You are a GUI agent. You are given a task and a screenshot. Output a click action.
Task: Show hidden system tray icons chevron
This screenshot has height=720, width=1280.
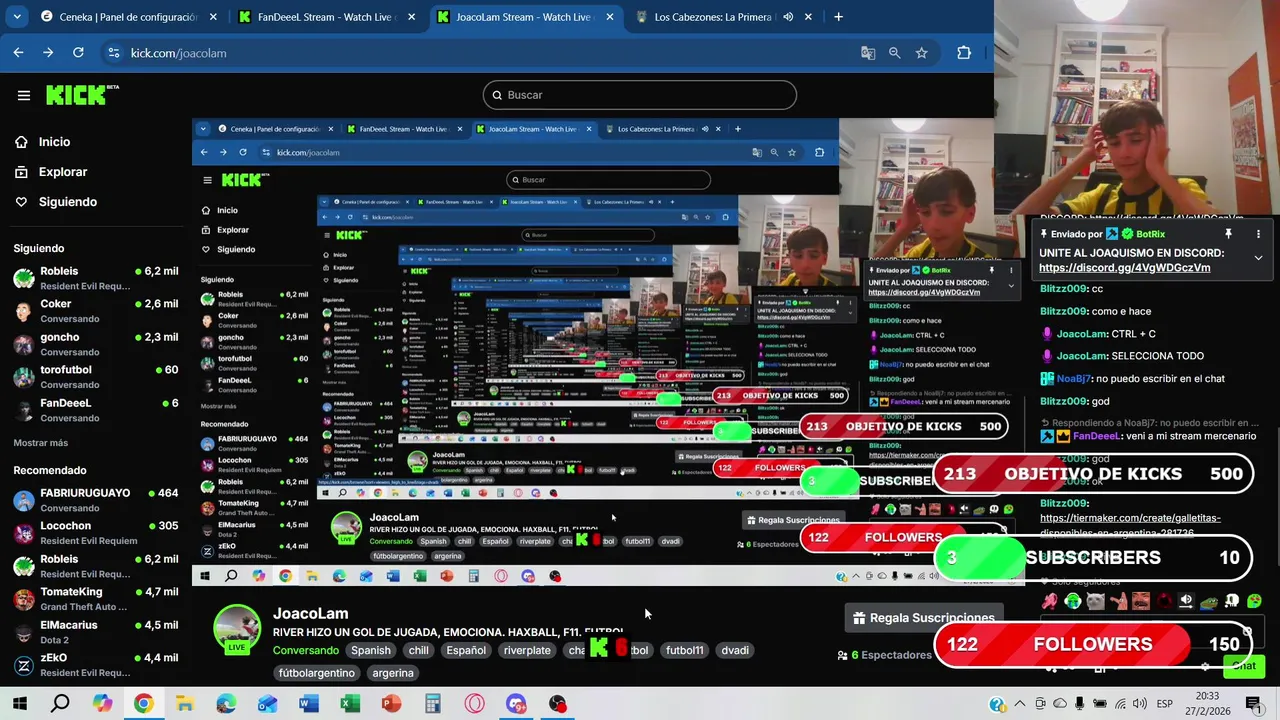tap(1020, 704)
